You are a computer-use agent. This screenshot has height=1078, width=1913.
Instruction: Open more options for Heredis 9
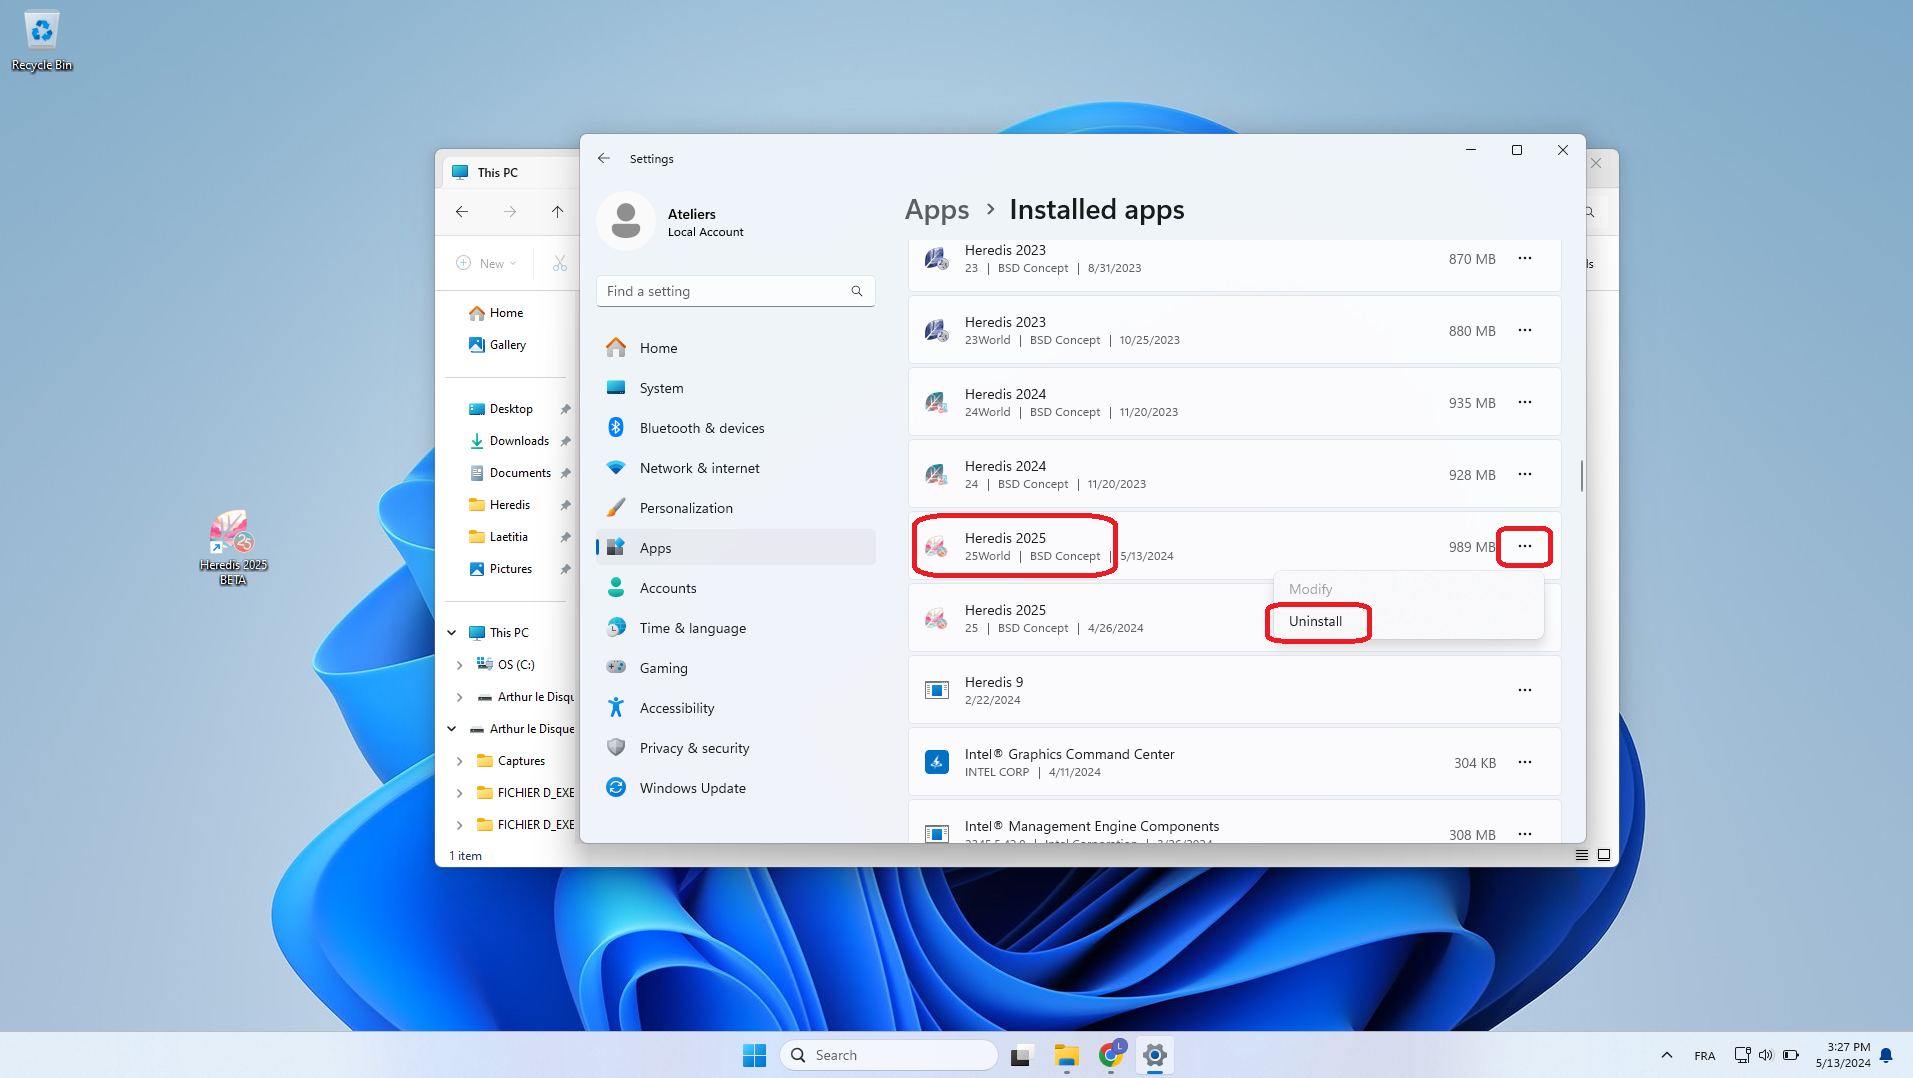point(1524,690)
